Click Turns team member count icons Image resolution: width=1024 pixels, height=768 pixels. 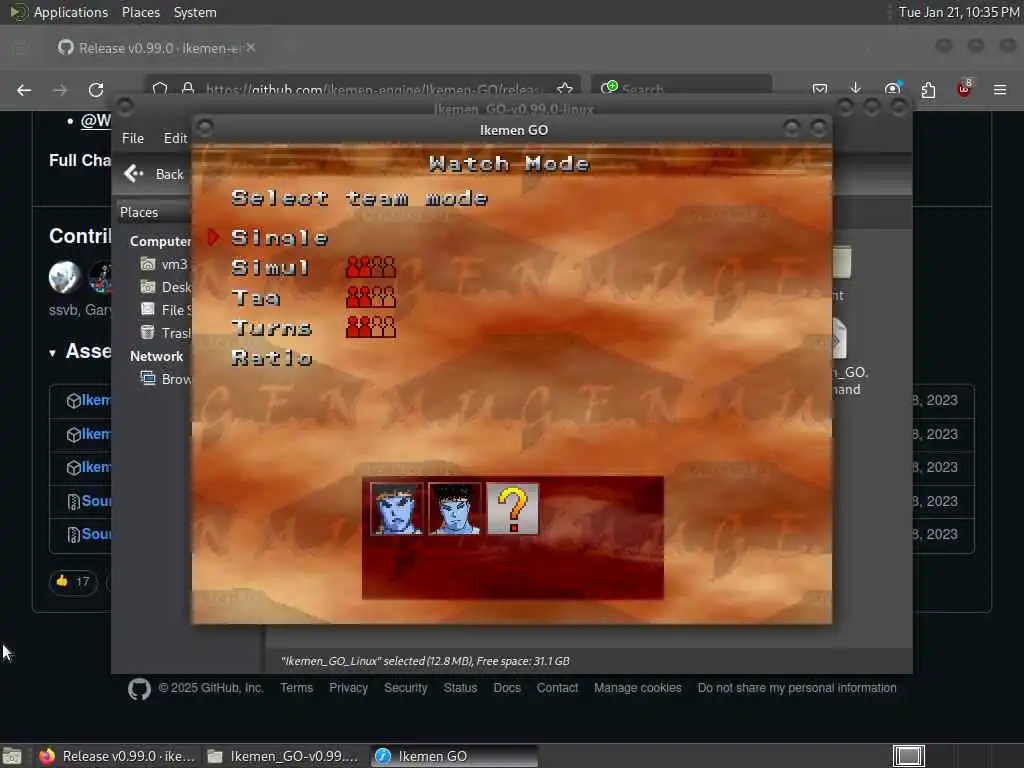(x=370, y=327)
